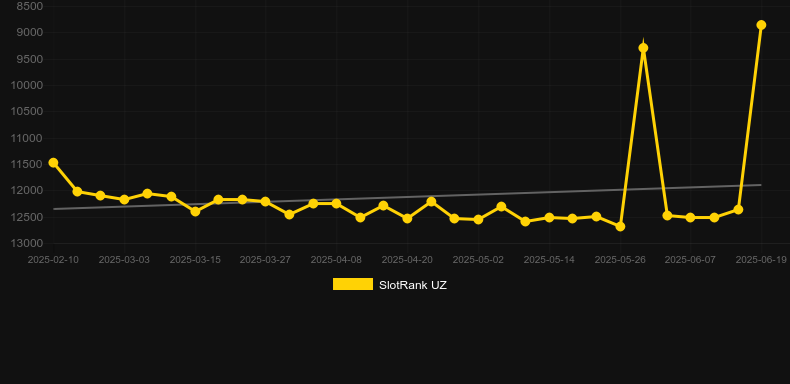790x384 pixels.
Task: Select the final data point at 2025-06-19
Action: [761, 25]
